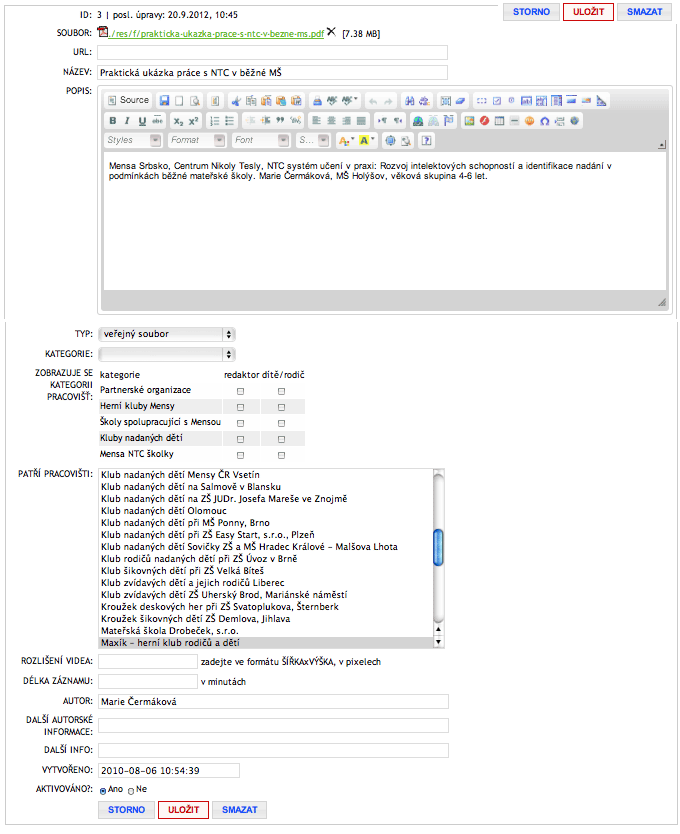The width and height of the screenshot is (680, 834).
Task: Click the text color picker in editor
Action: pyautogui.click(x=346, y=141)
